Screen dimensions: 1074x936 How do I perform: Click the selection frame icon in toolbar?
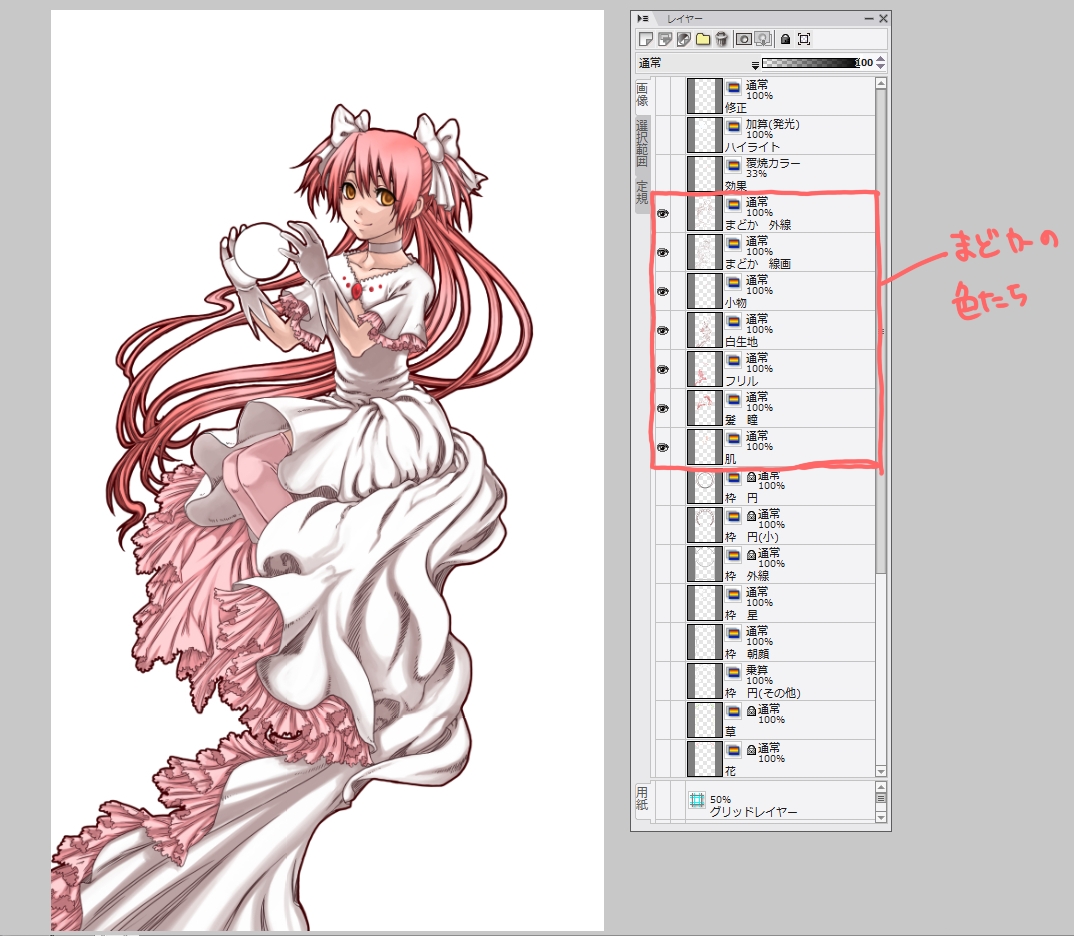click(x=804, y=39)
